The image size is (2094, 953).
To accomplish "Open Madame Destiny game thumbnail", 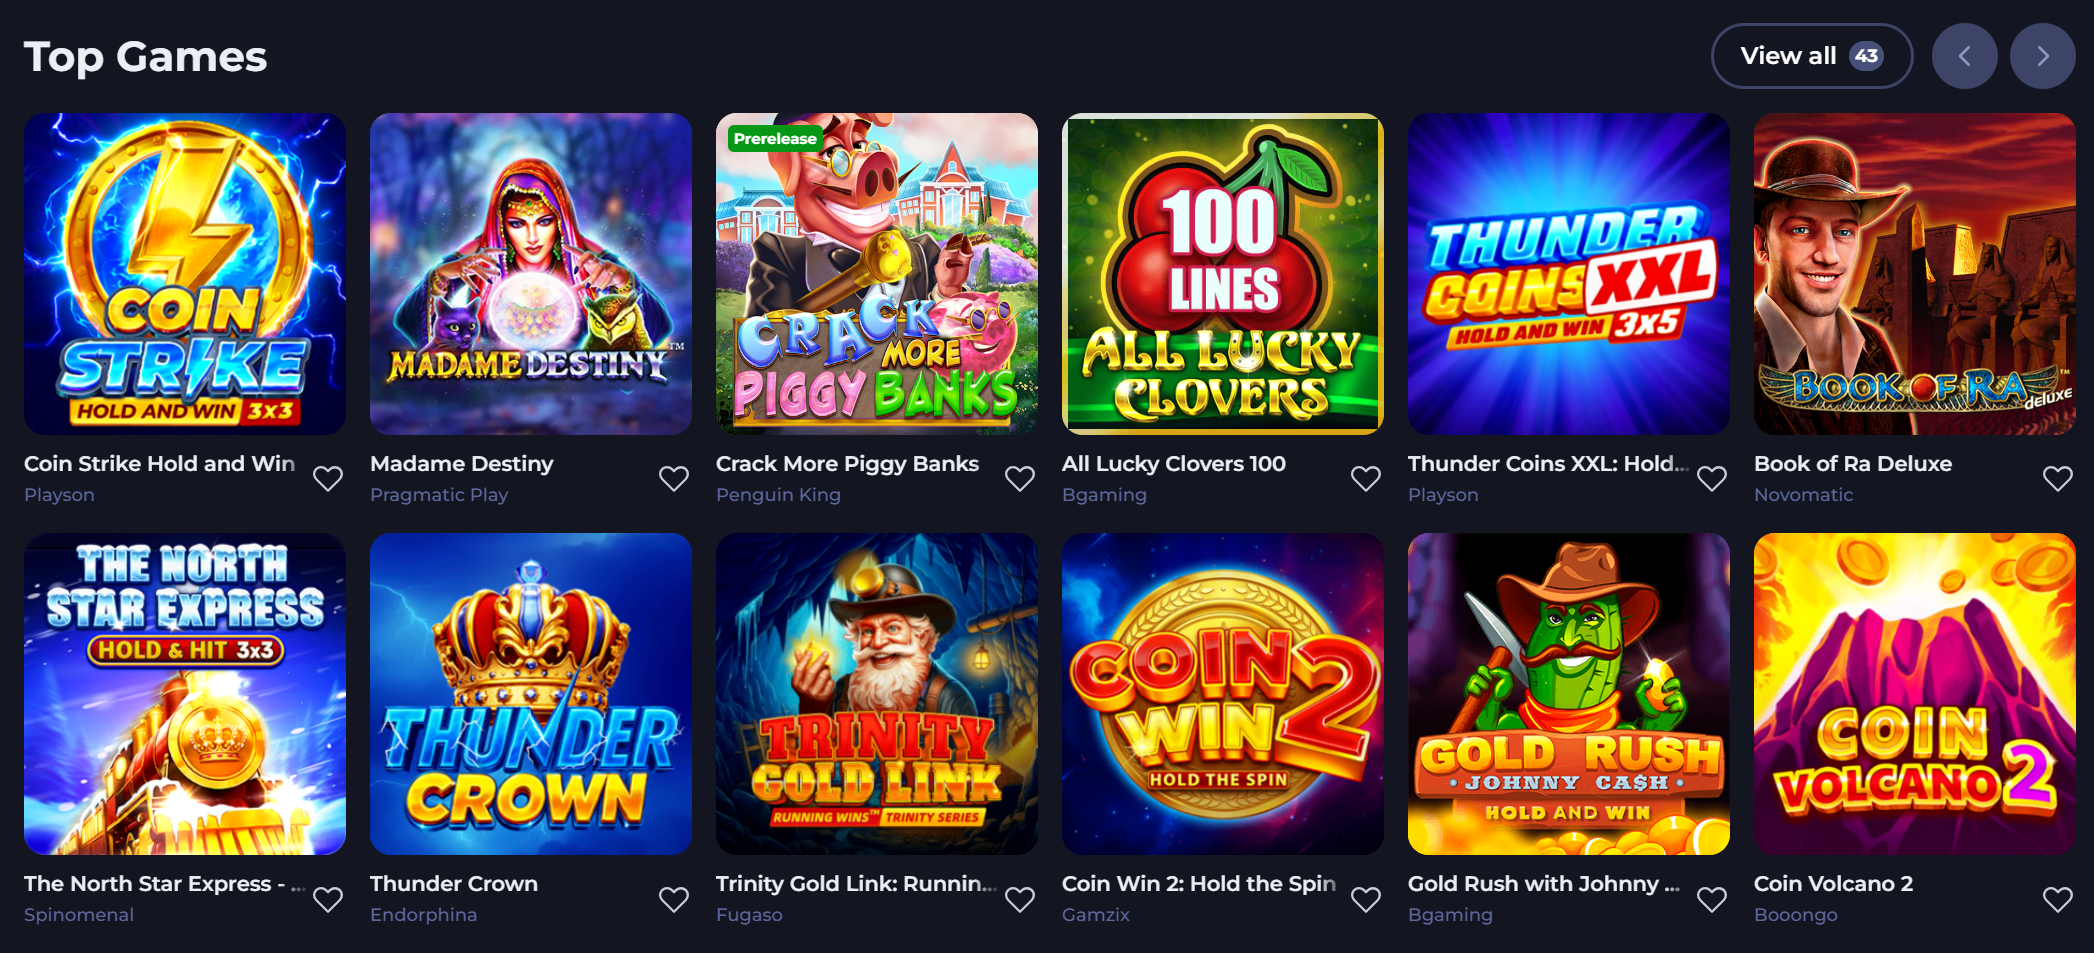I will point(531,274).
